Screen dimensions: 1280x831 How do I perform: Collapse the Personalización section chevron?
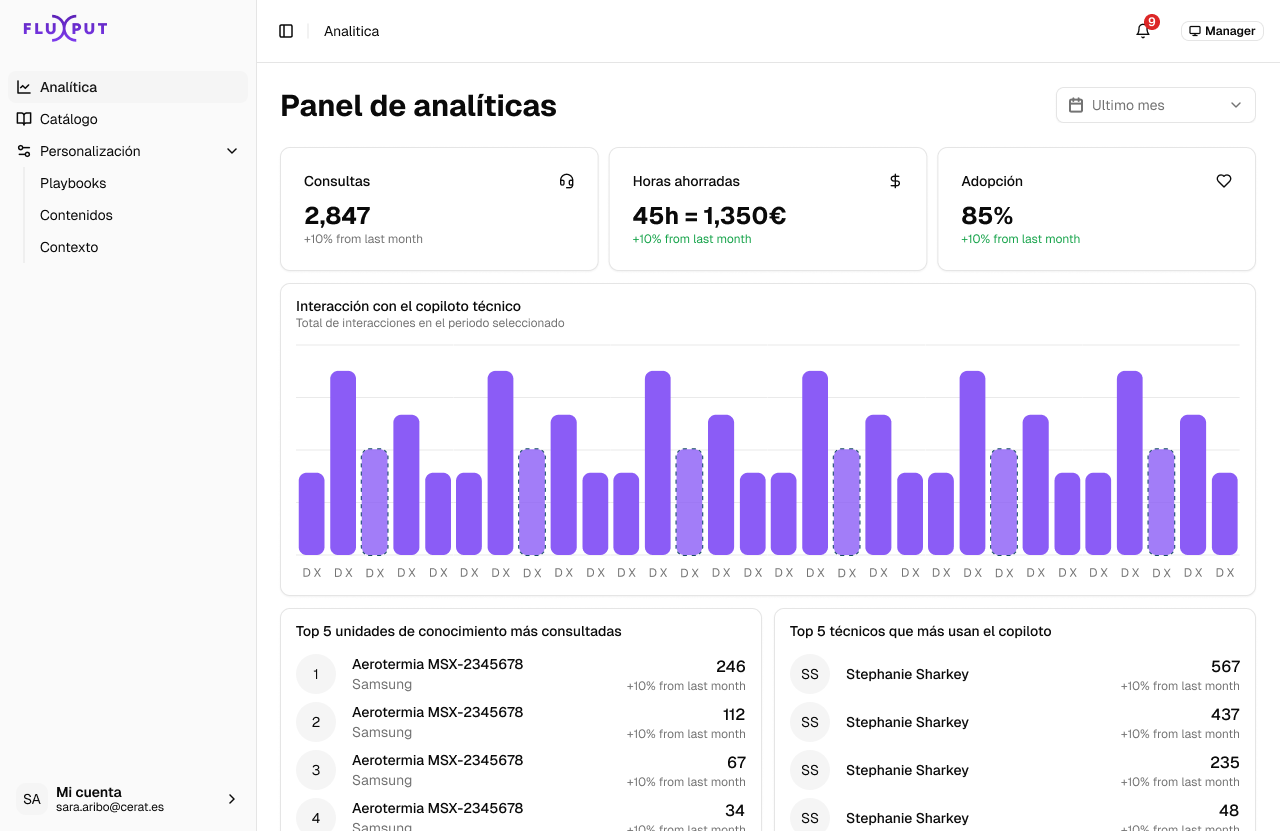tap(232, 151)
